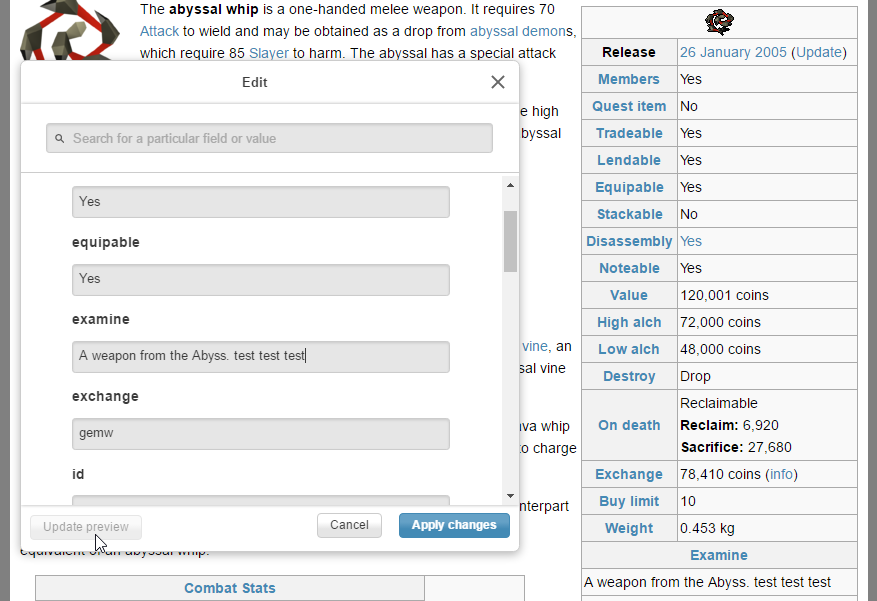Viewport: 877px width, 601px height.
Task: Close the Edit dialog with the X
Action: (498, 82)
